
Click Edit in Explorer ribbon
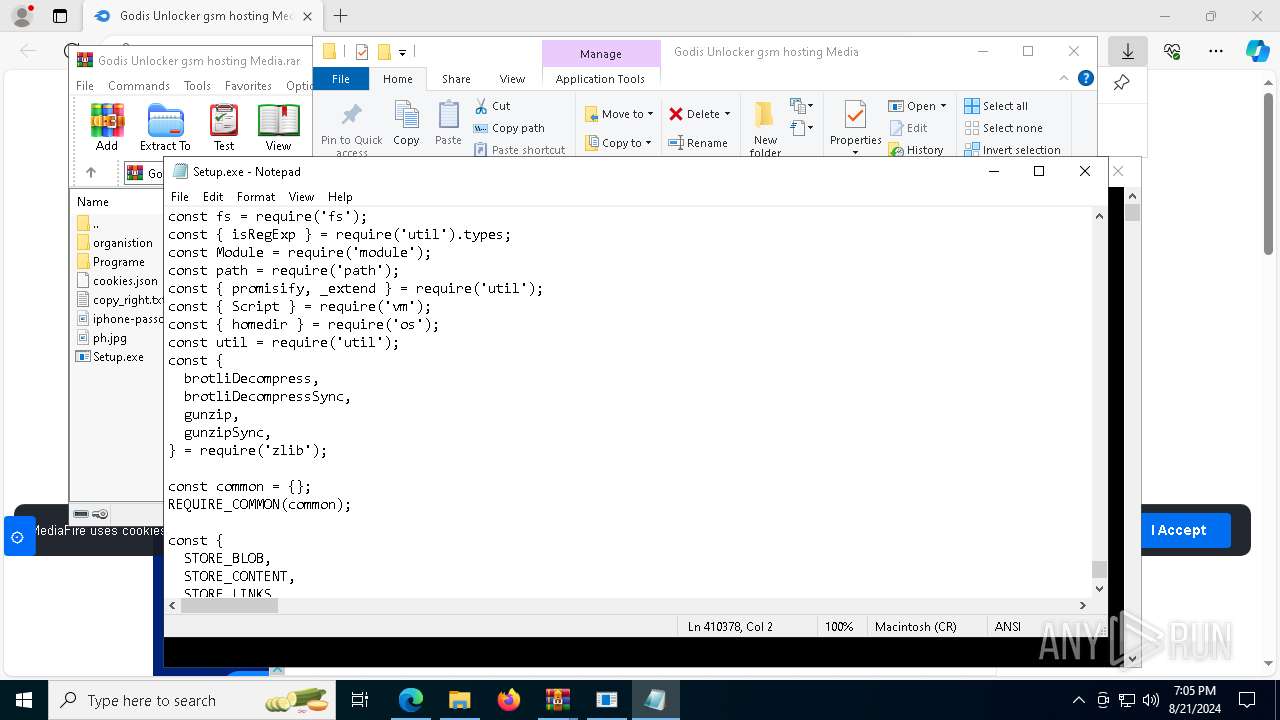908,128
